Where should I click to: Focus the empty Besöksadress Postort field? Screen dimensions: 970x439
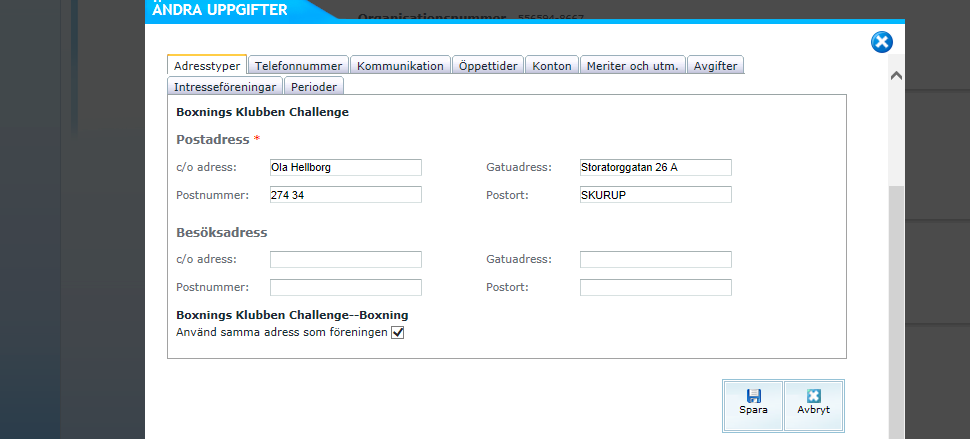click(x=656, y=287)
